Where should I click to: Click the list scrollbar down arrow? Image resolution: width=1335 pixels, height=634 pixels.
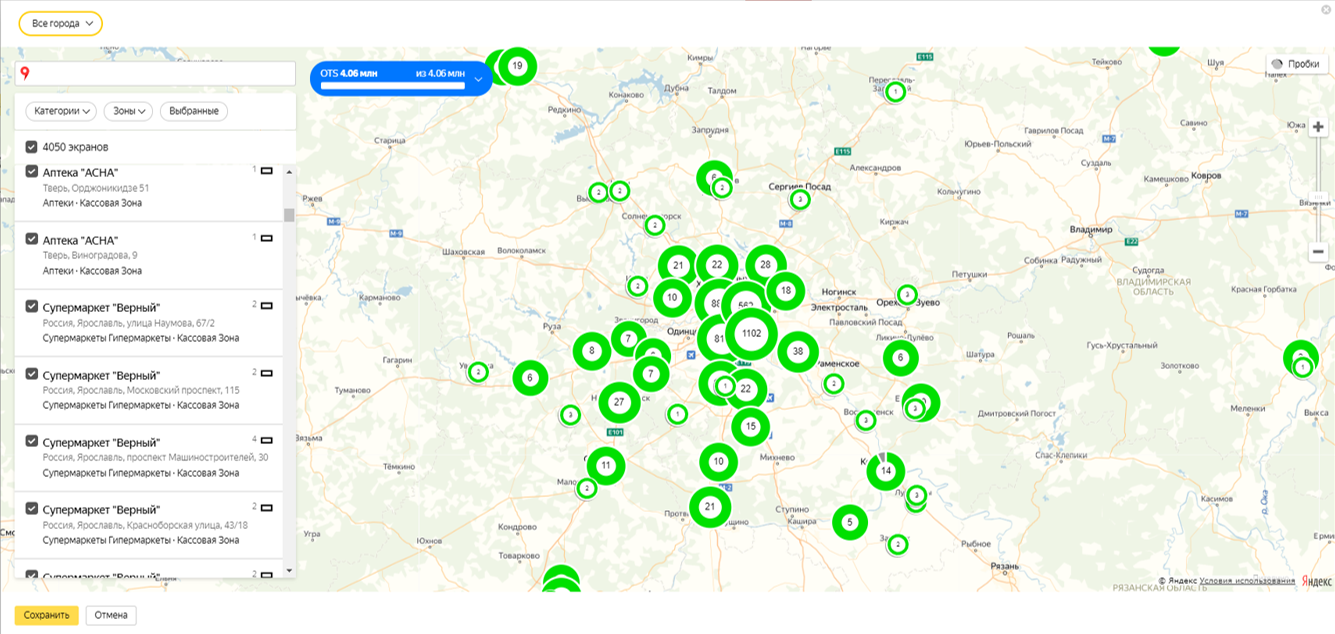(289, 570)
